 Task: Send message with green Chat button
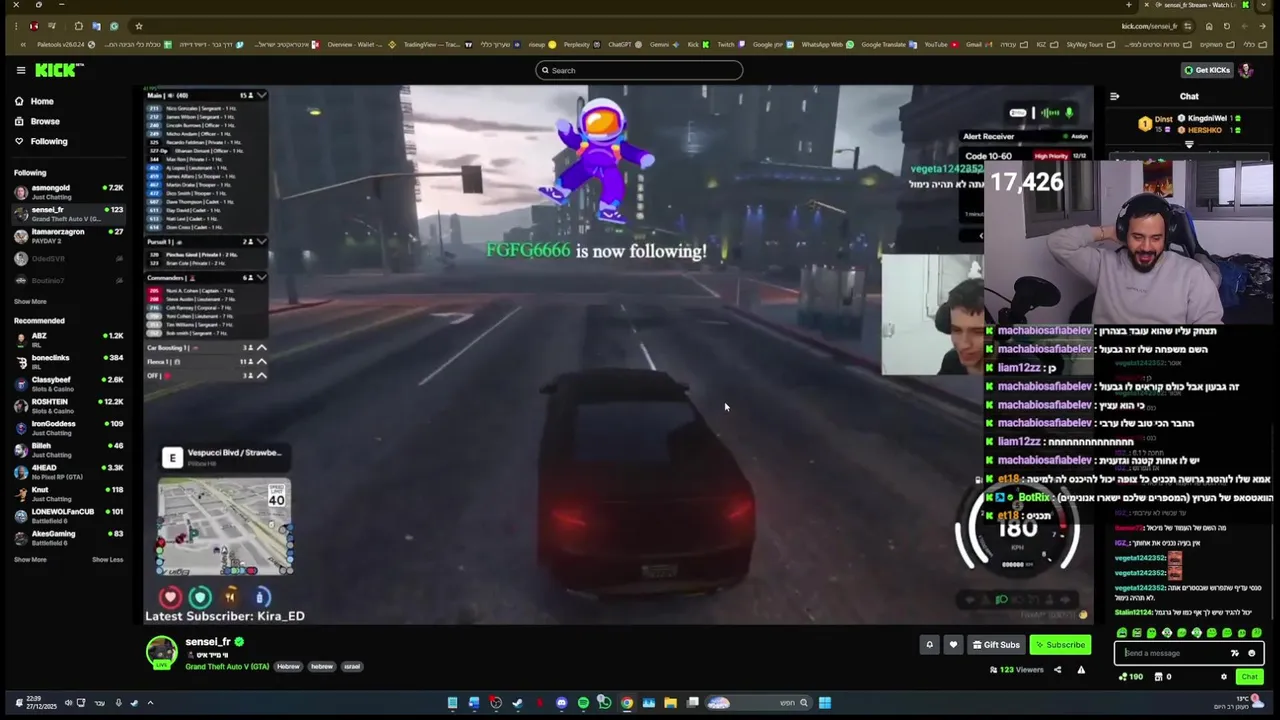pyautogui.click(x=1250, y=677)
